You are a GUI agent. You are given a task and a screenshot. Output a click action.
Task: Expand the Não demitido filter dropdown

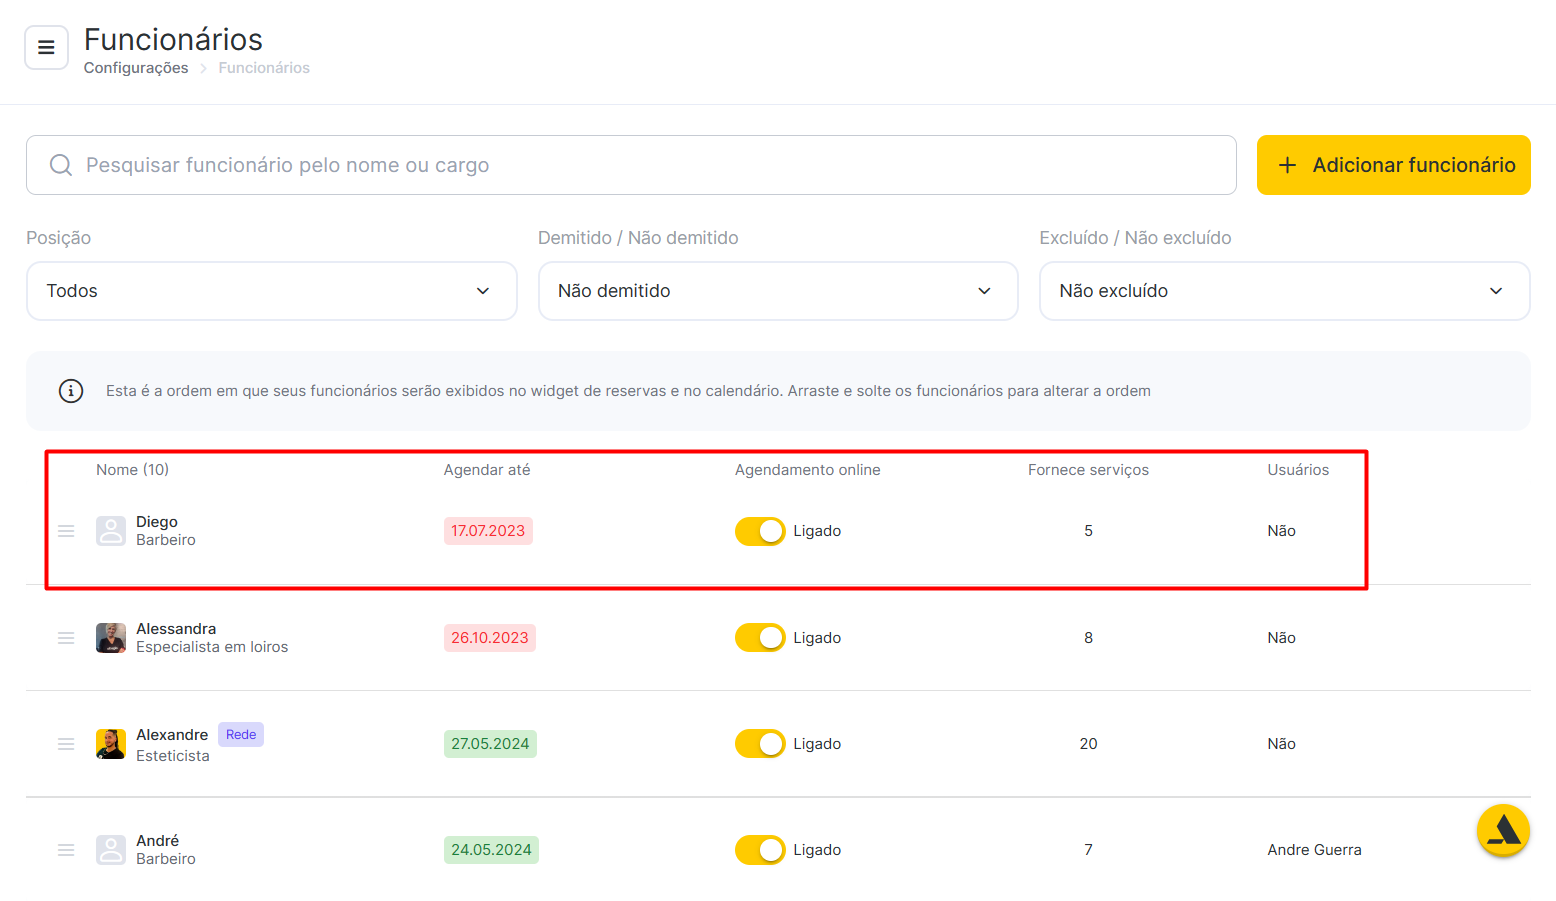point(777,291)
